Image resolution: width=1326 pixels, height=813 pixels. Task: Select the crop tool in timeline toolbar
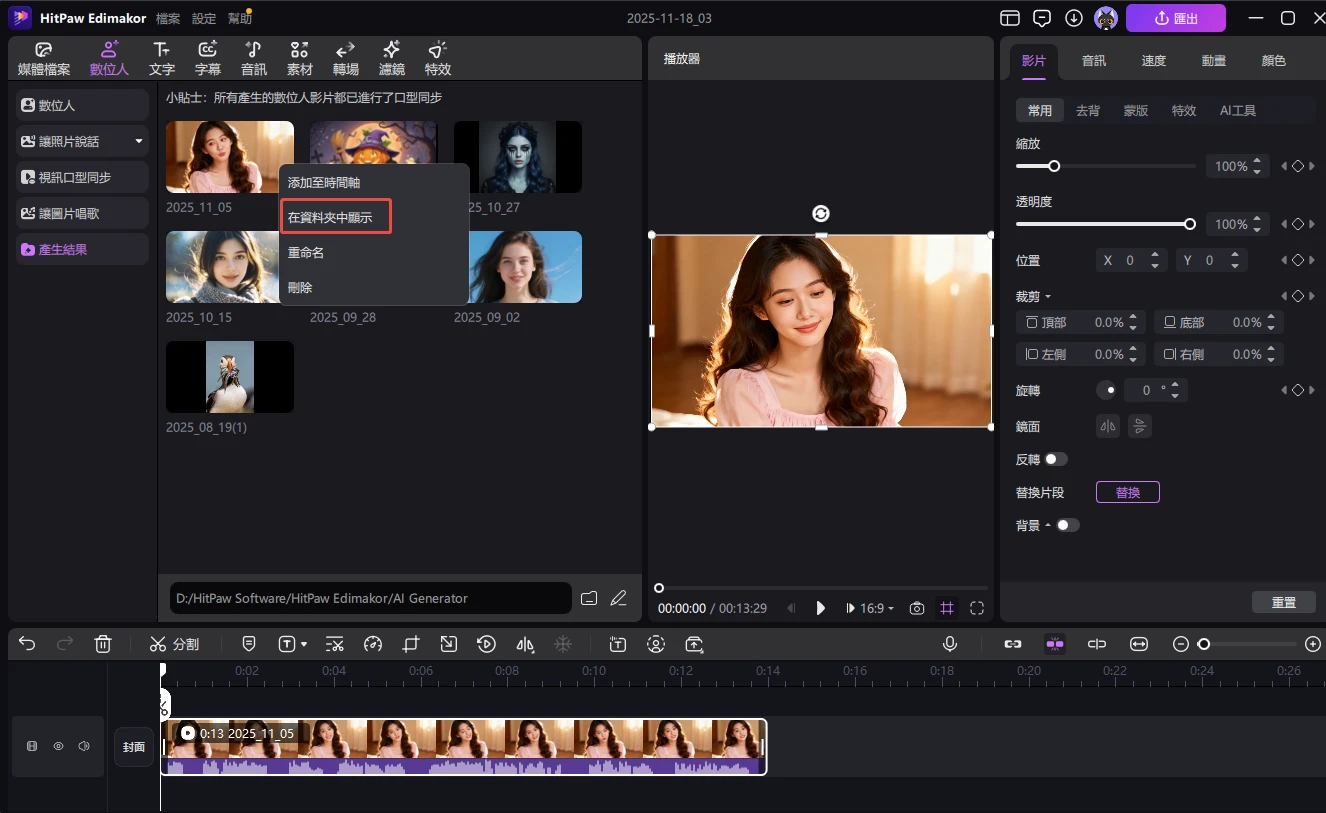(x=411, y=644)
